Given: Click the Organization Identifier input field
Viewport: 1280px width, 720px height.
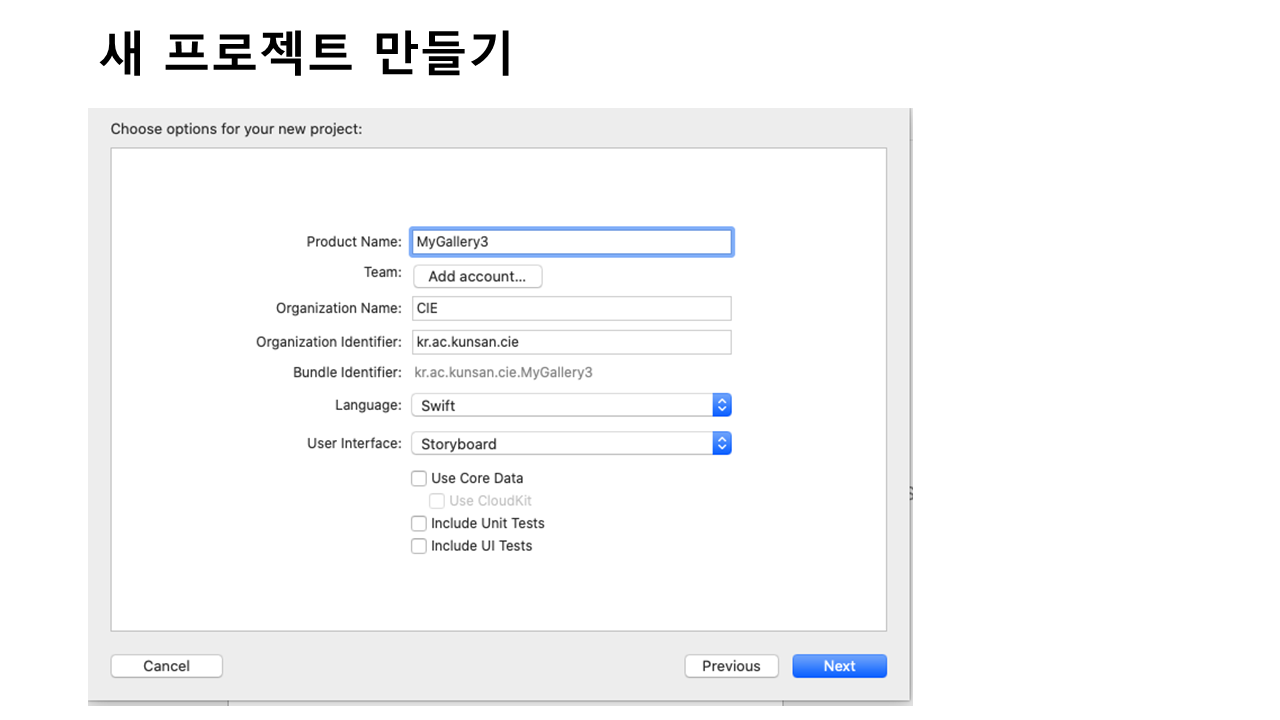Looking at the screenshot, I should [571, 342].
